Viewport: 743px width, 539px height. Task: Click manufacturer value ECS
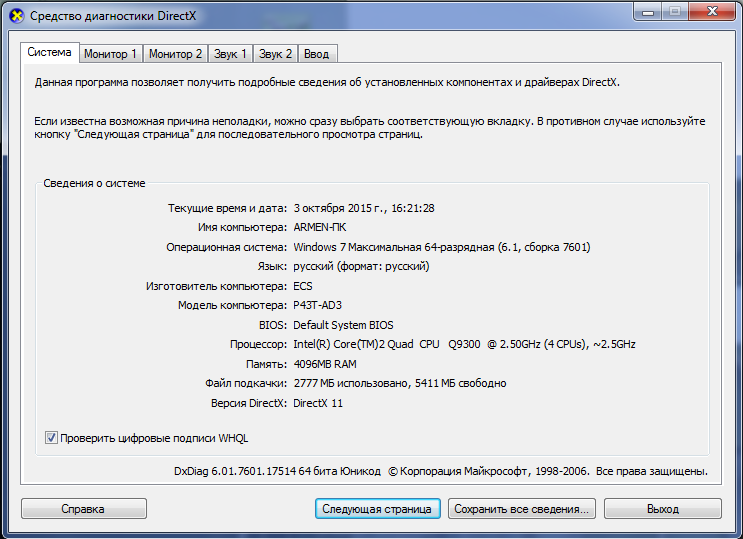coord(303,286)
